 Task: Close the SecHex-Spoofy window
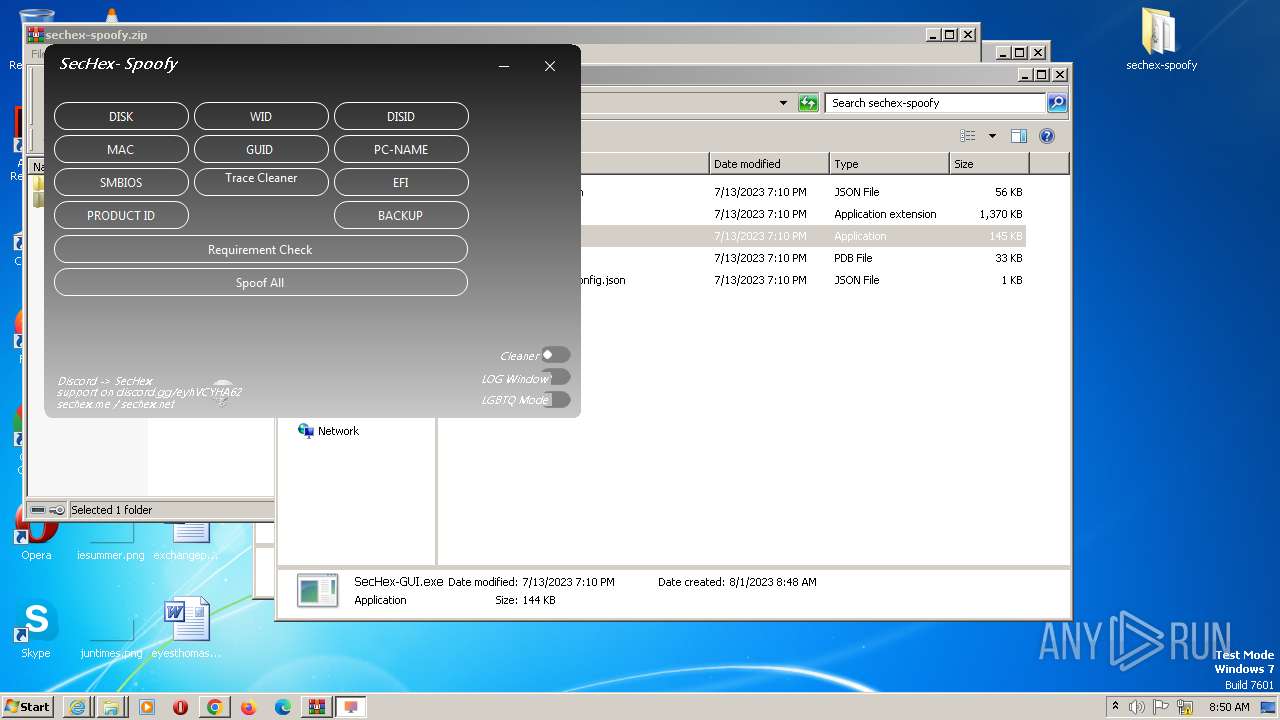tap(550, 66)
